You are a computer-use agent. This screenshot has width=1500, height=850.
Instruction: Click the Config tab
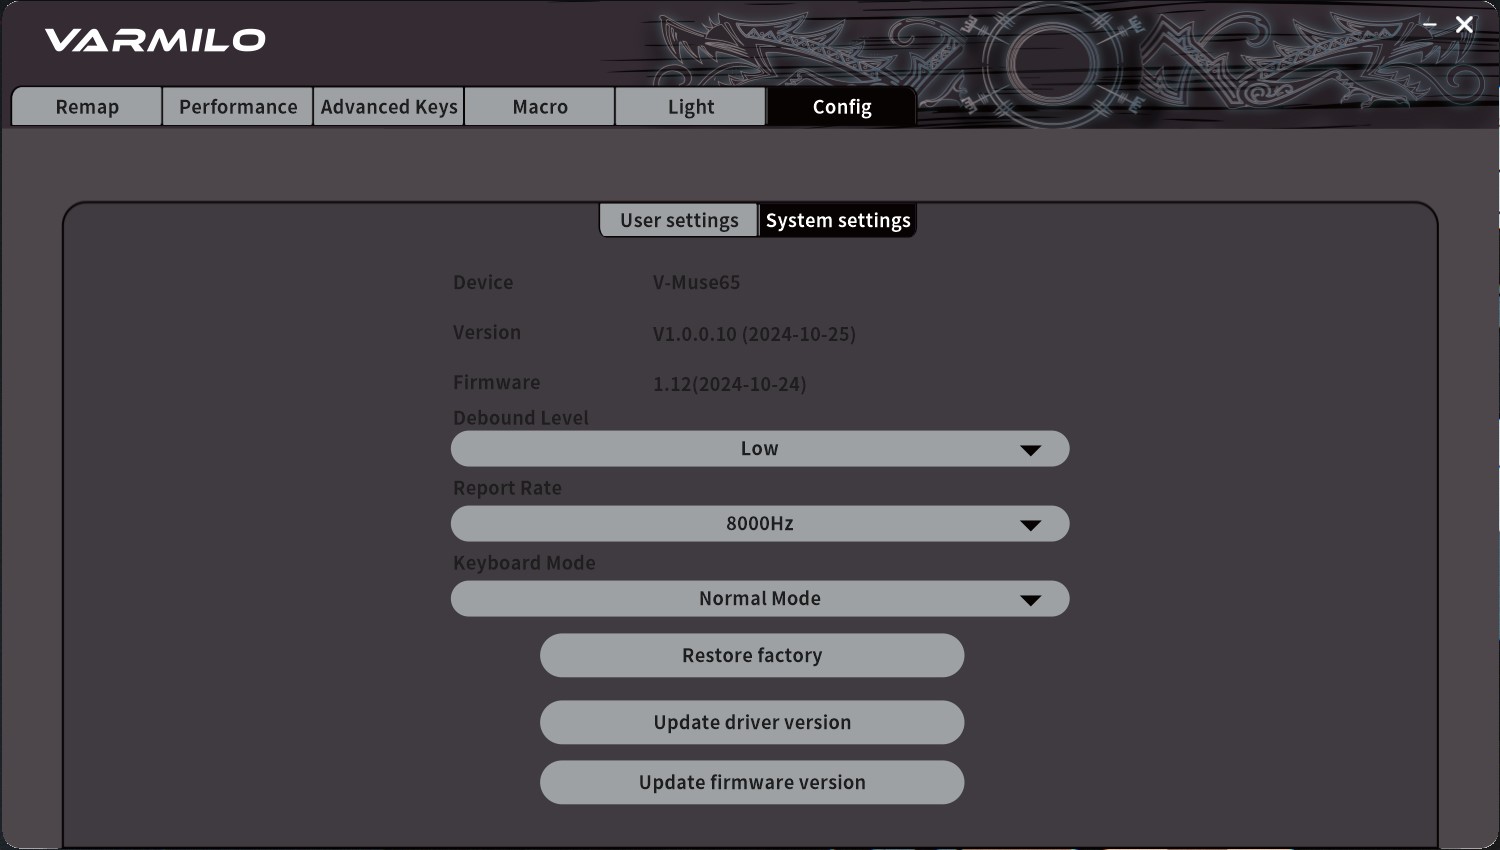(x=842, y=107)
